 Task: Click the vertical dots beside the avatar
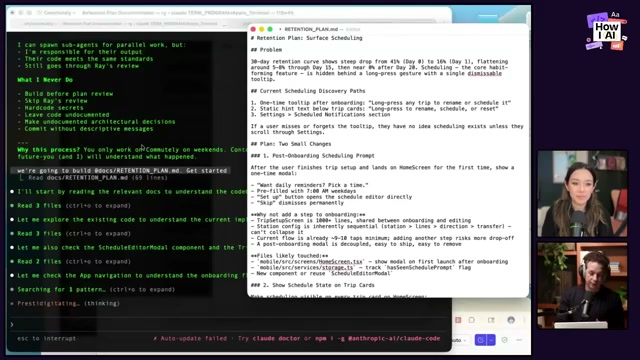524,320
